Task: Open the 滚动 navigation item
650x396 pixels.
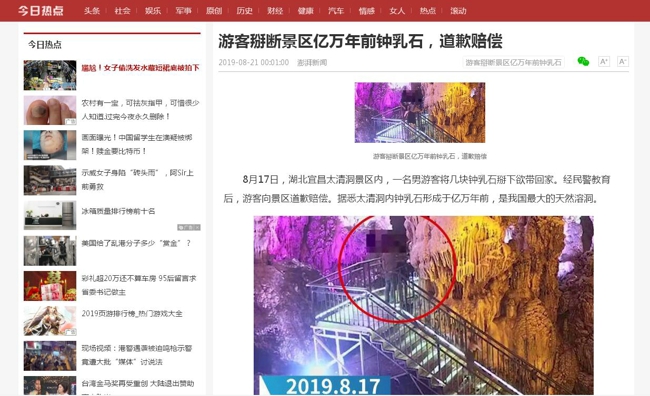Action: tap(458, 11)
